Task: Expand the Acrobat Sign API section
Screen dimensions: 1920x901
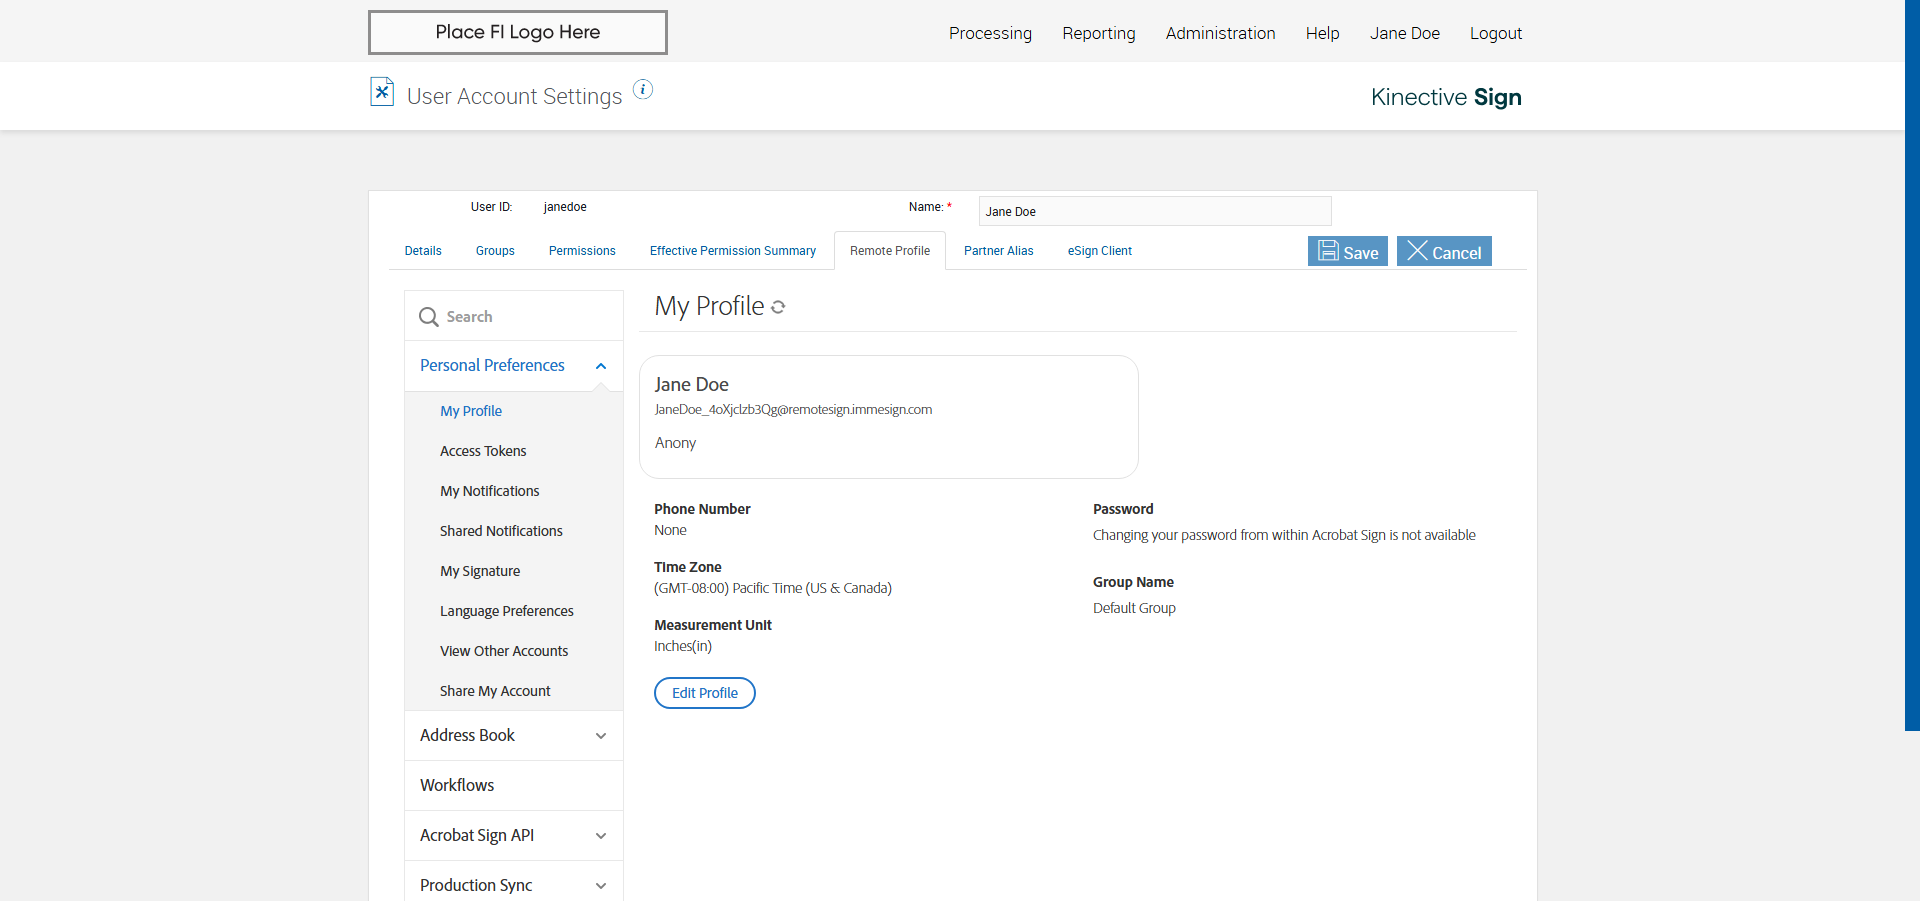Action: coord(601,836)
